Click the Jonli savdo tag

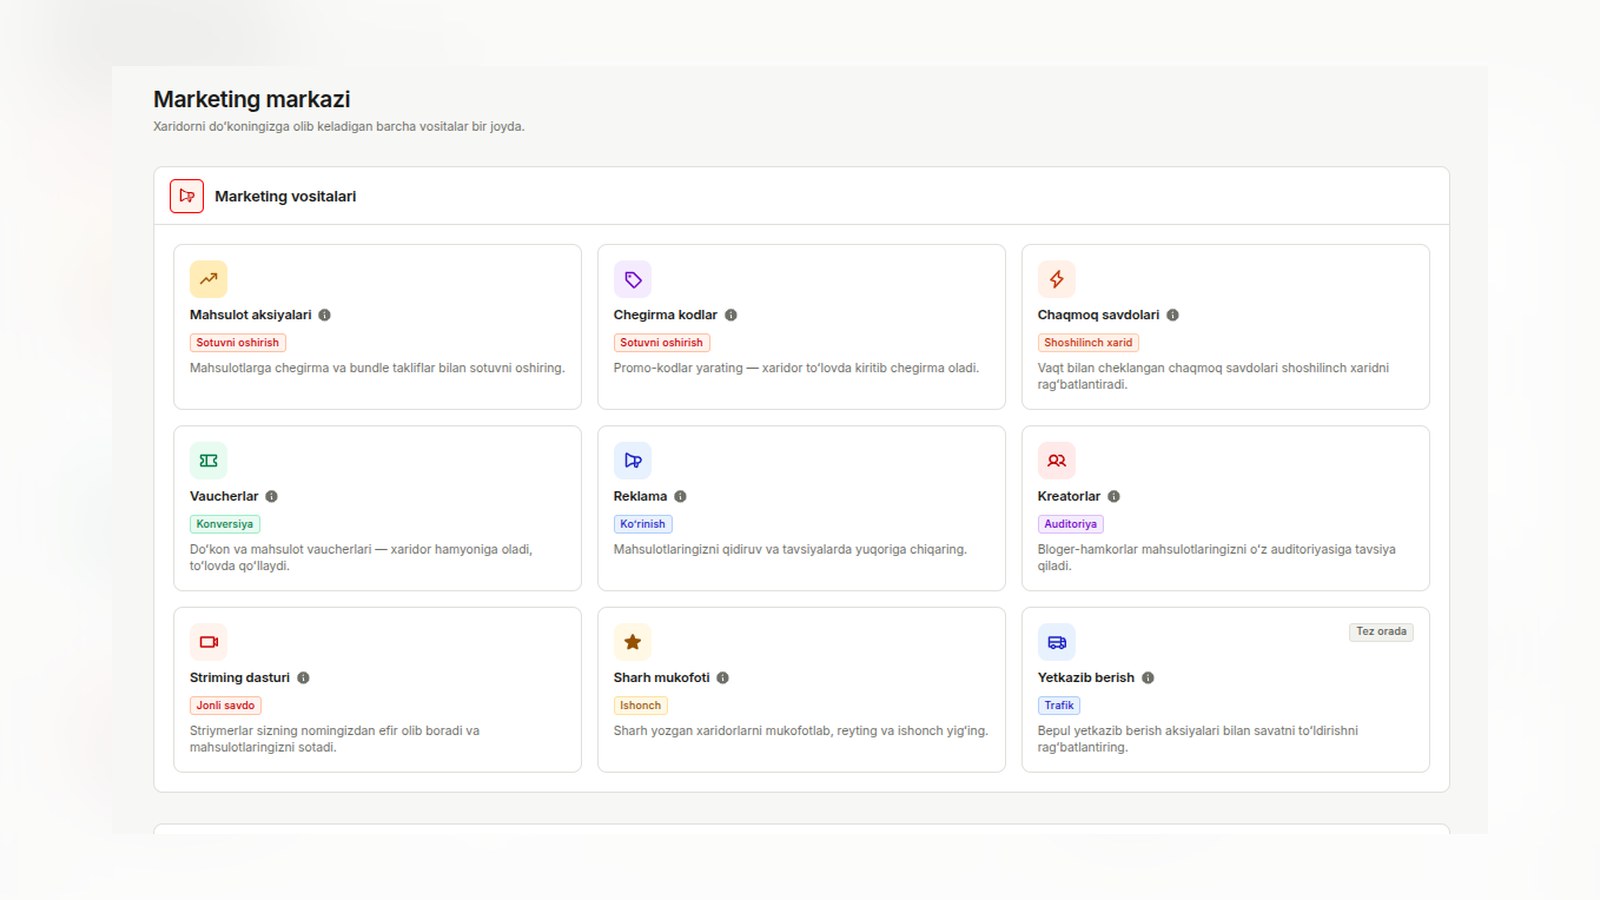pyautogui.click(x=225, y=706)
